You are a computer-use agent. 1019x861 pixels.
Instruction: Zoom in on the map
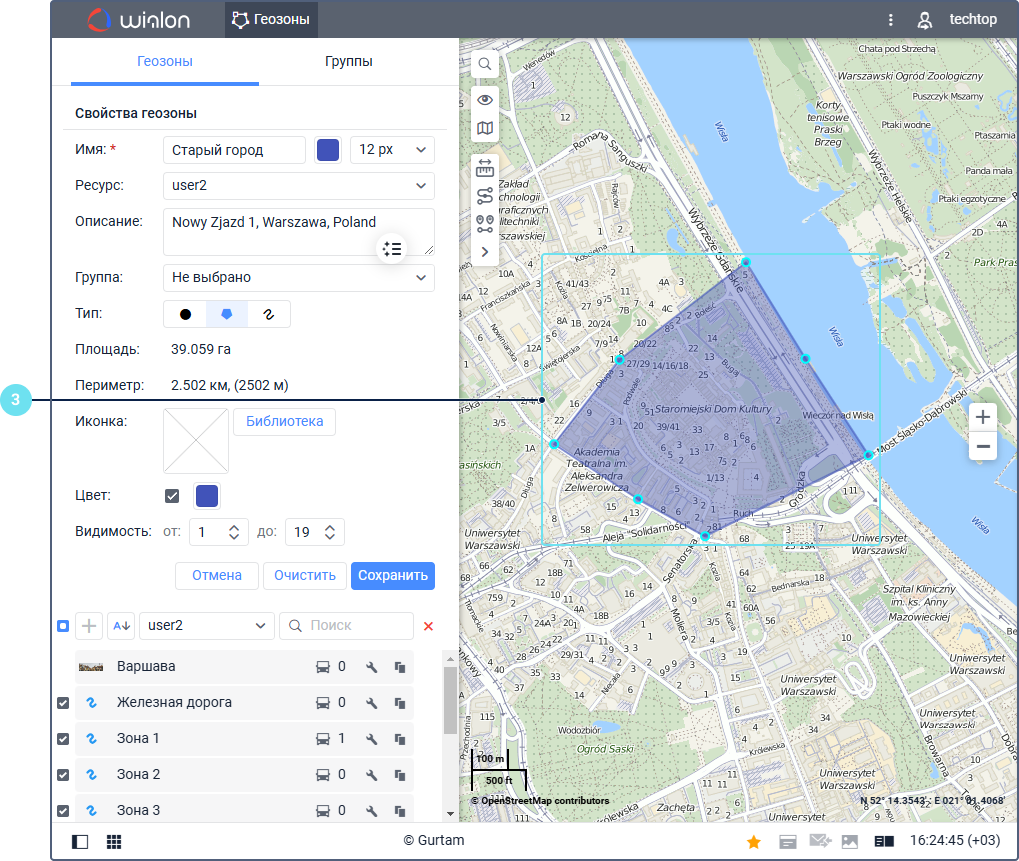(983, 417)
